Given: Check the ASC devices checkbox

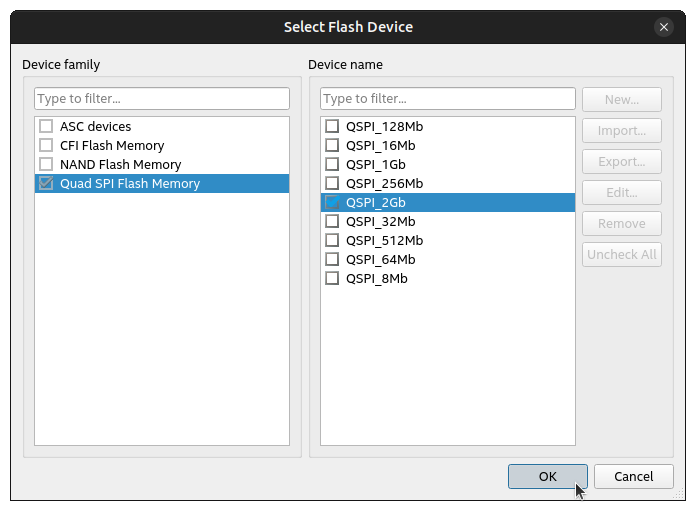Looking at the screenshot, I should [46, 127].
